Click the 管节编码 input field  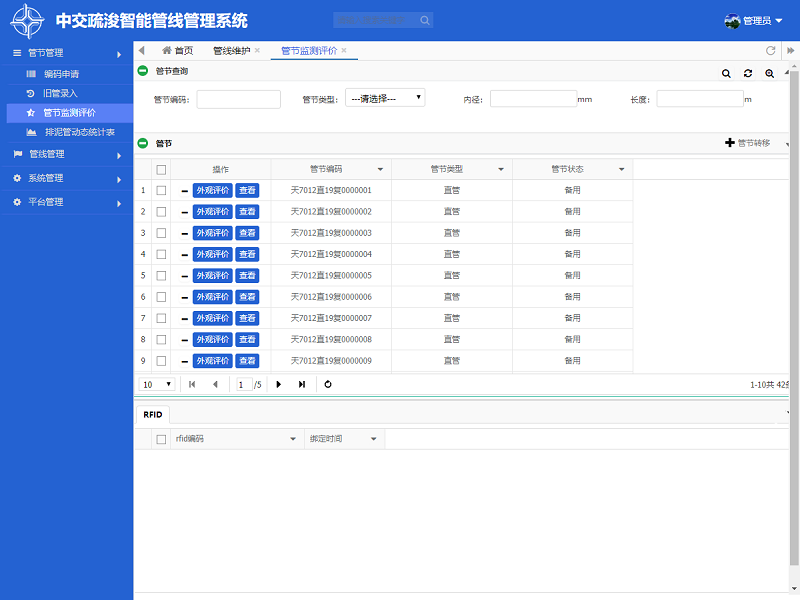coord(238,99)
